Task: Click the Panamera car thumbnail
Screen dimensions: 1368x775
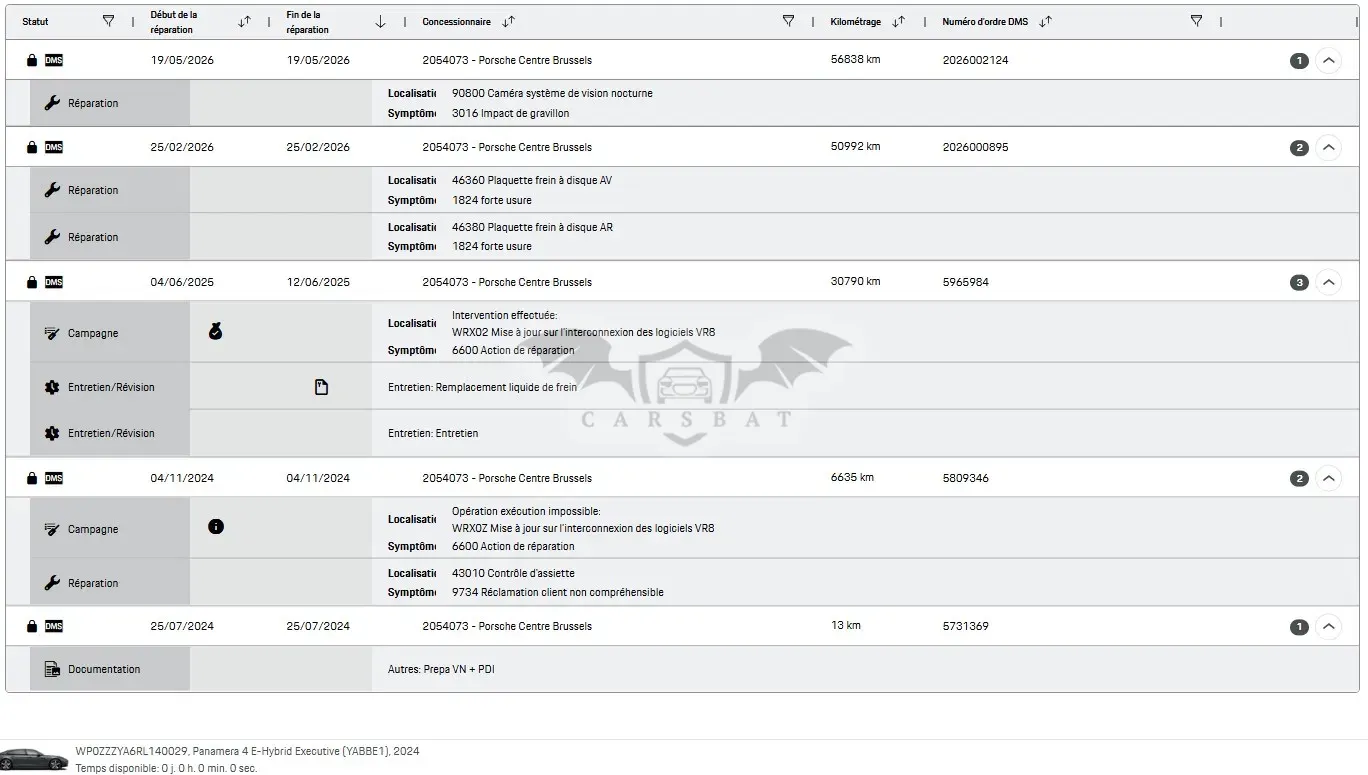Action: (x=34, y=759)
